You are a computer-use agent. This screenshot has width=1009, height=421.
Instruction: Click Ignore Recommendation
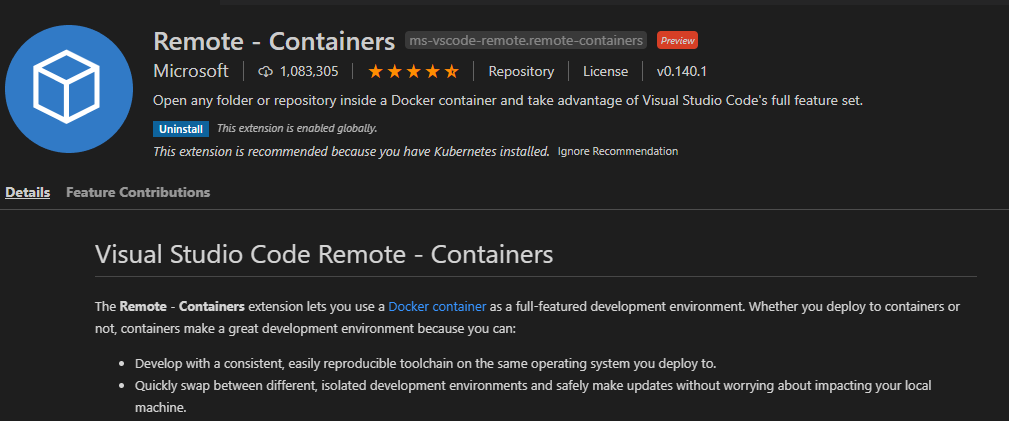(618, 151)
